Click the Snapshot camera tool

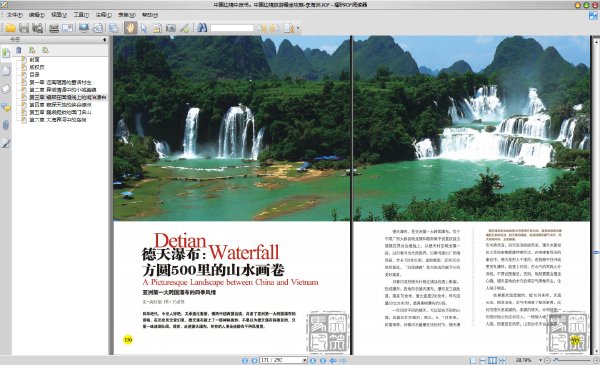(x=171, y=28)
